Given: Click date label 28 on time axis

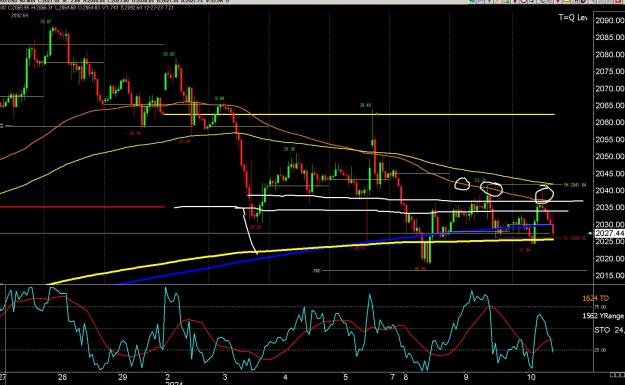Looking at the screenshot, I should 62,377.
